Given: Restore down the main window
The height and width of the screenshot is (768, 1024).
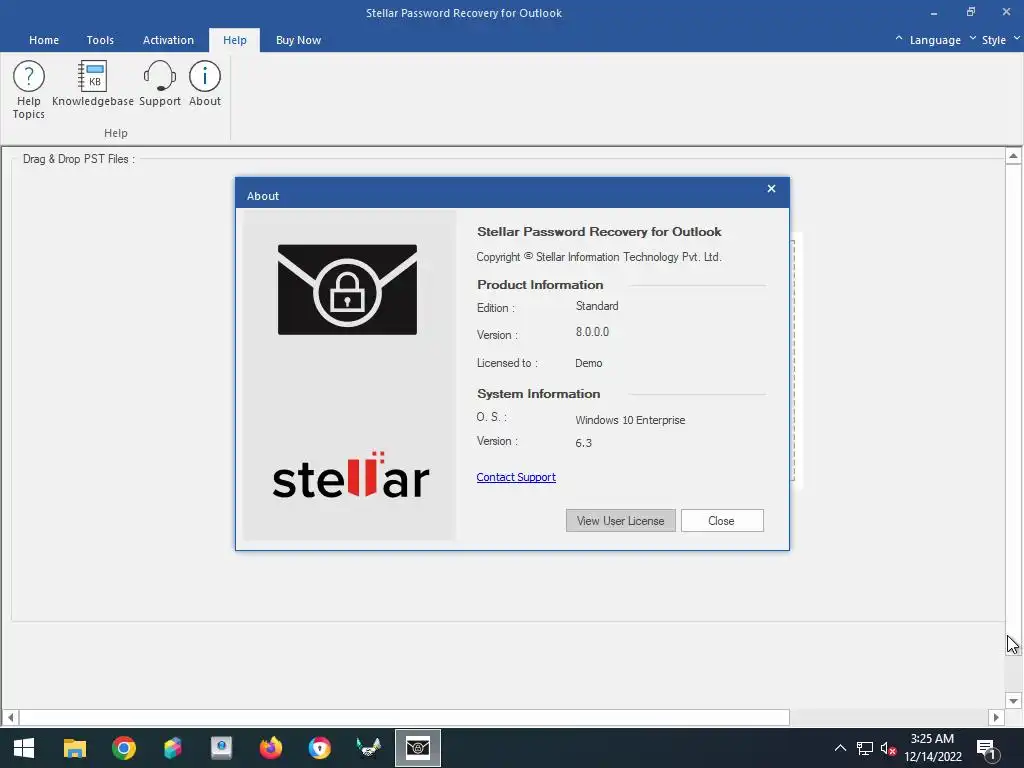Looking at the screenshot, I should tap(970, 12).
